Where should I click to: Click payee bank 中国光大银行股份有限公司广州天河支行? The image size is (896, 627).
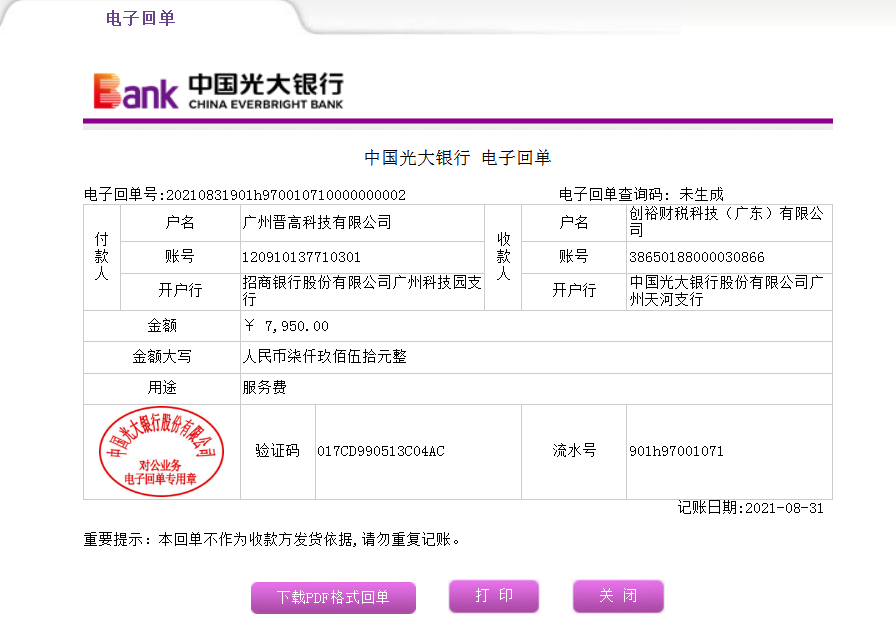click(726, 290)
